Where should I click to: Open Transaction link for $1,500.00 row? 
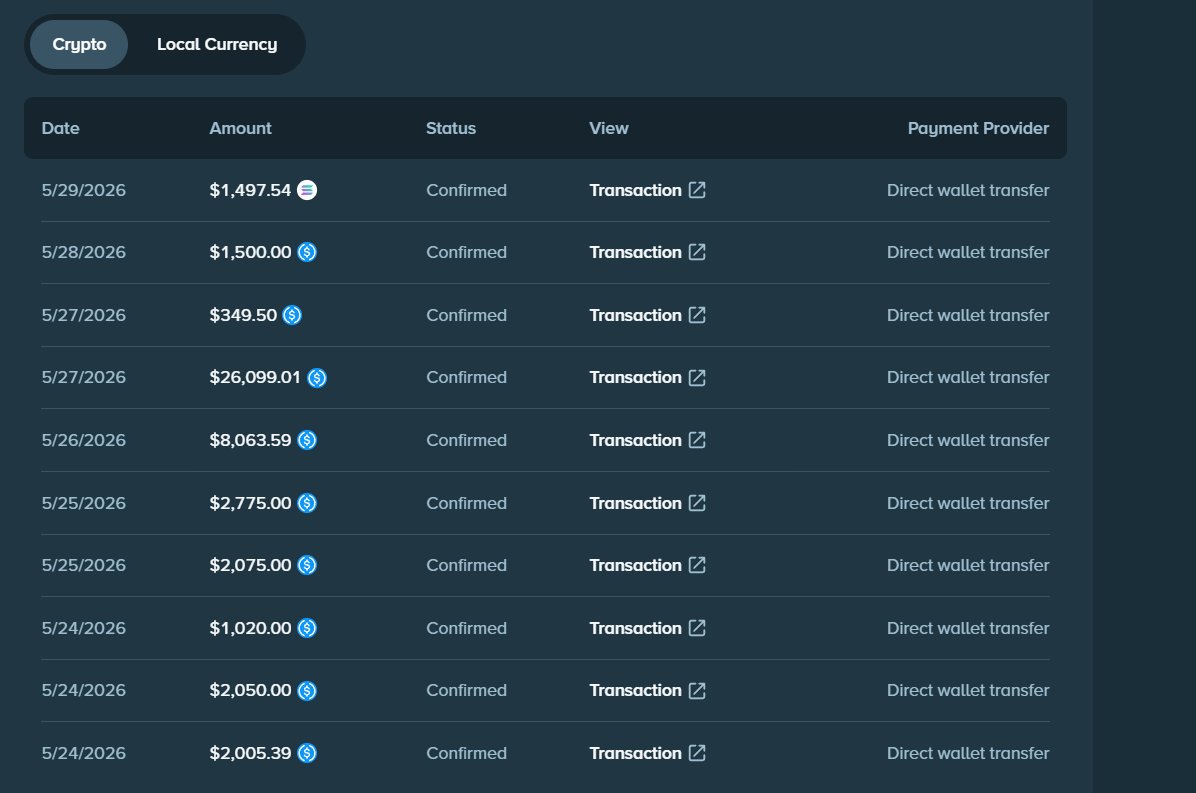[x=648, y=252]
